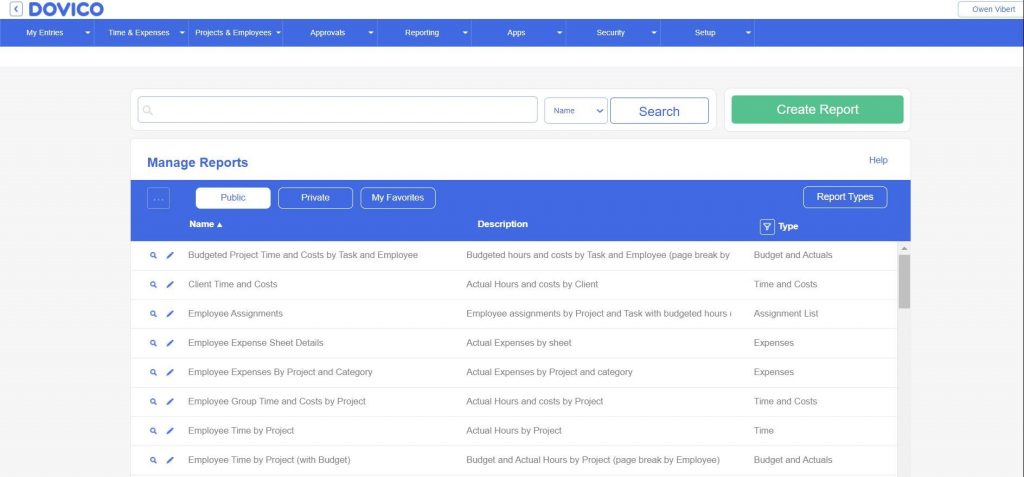This screenshot has width=1024, height=477.
Task: Select the Employee Assignments report name
Action: pos(235,314)
